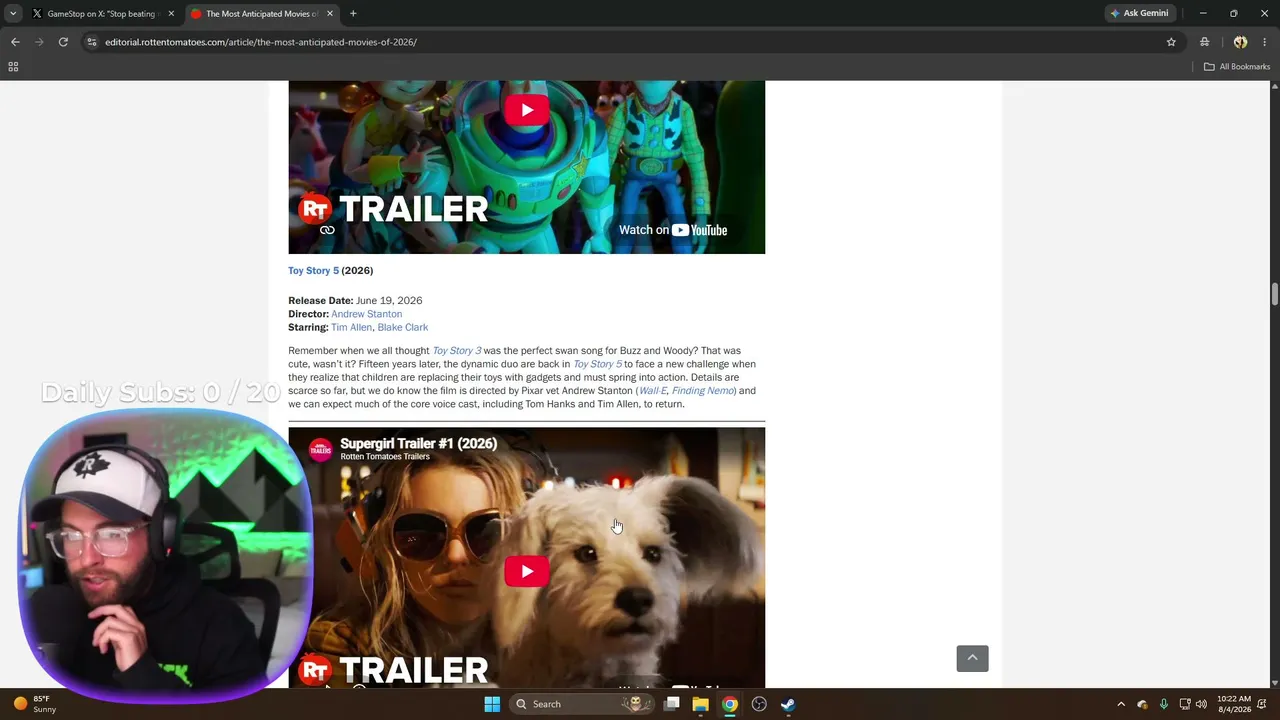The height and width of the screenshot is (720, 1280).
Task: Click the Release Date June 19, 2026 text
Action: pos(355,301)
